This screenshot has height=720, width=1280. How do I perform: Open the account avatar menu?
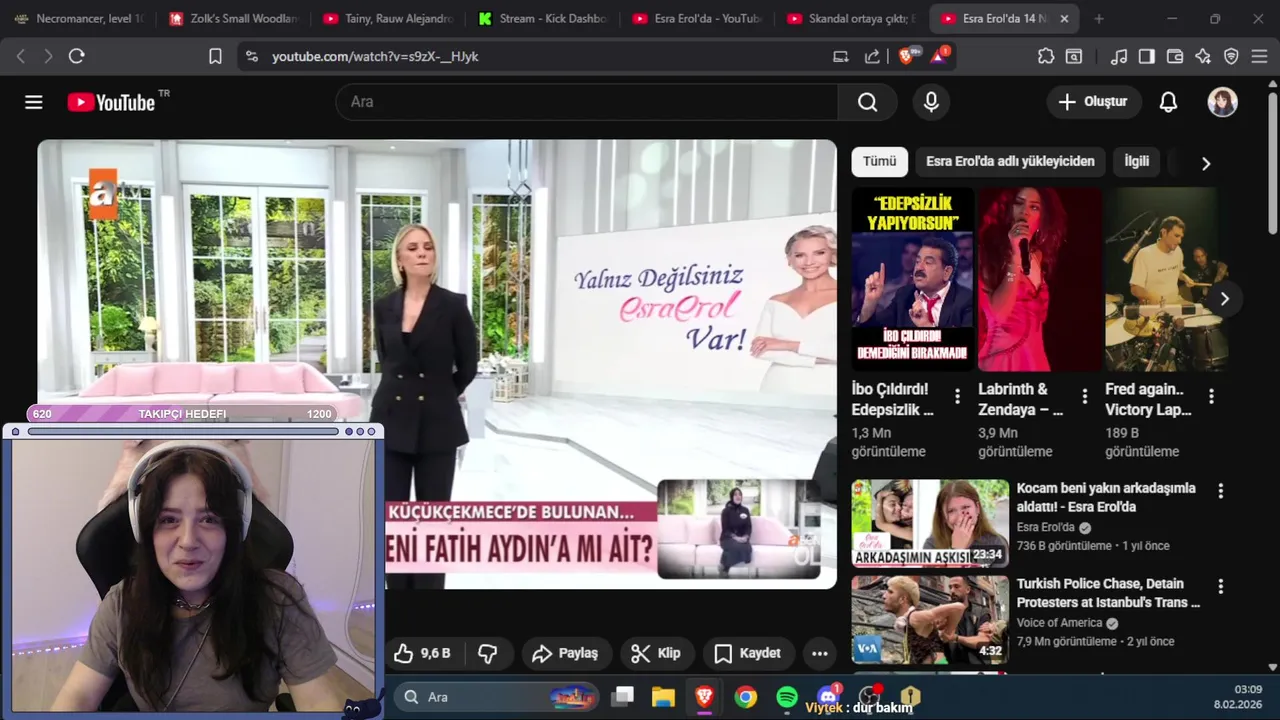pos(1222,102)
